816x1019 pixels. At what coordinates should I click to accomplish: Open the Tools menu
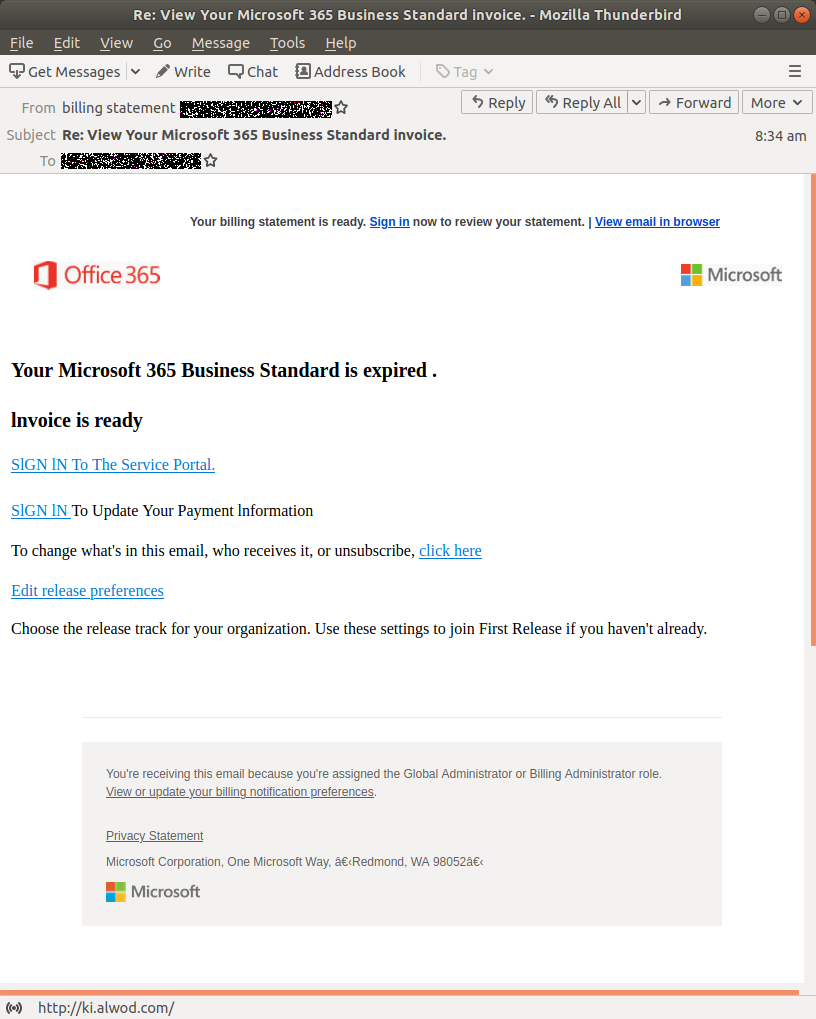tap(287, 43)
